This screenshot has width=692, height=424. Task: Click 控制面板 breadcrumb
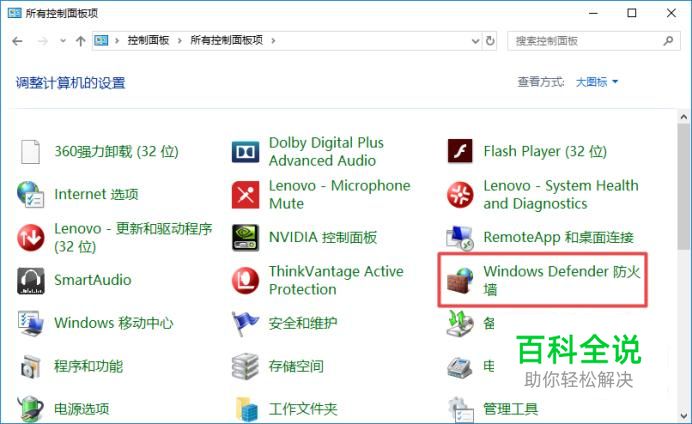point(148,41)
